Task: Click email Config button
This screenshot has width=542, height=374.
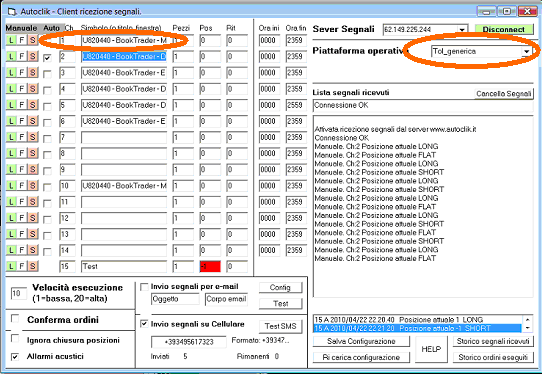Action: coord(280,287)
